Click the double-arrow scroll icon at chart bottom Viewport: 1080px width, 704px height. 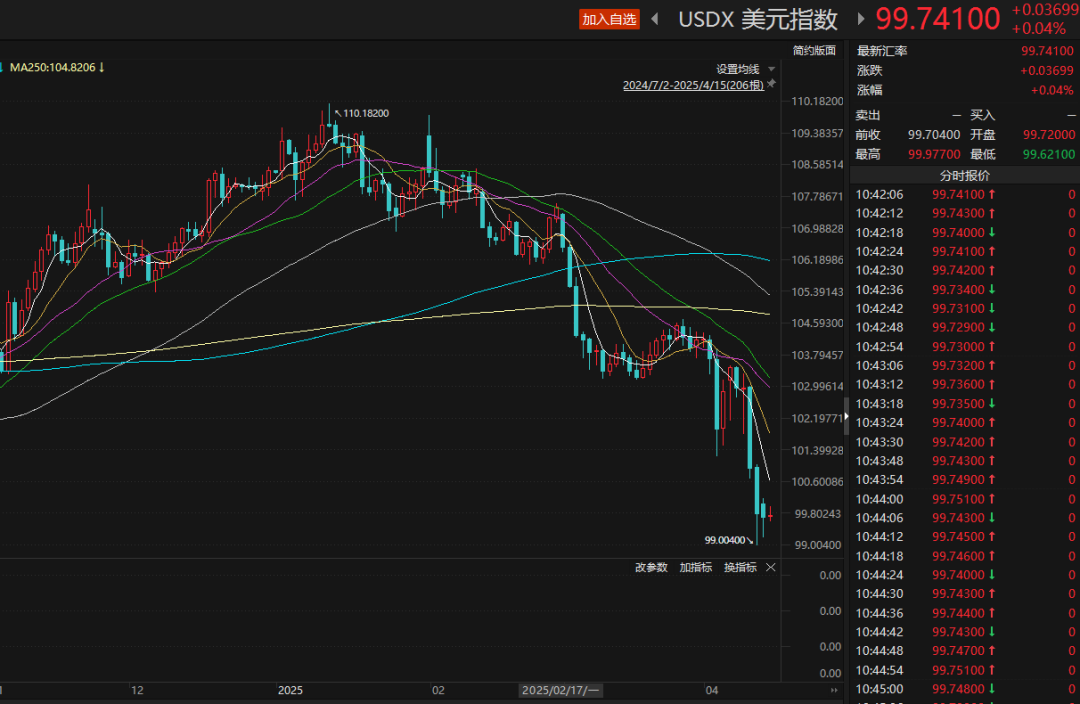click(834, 690)
